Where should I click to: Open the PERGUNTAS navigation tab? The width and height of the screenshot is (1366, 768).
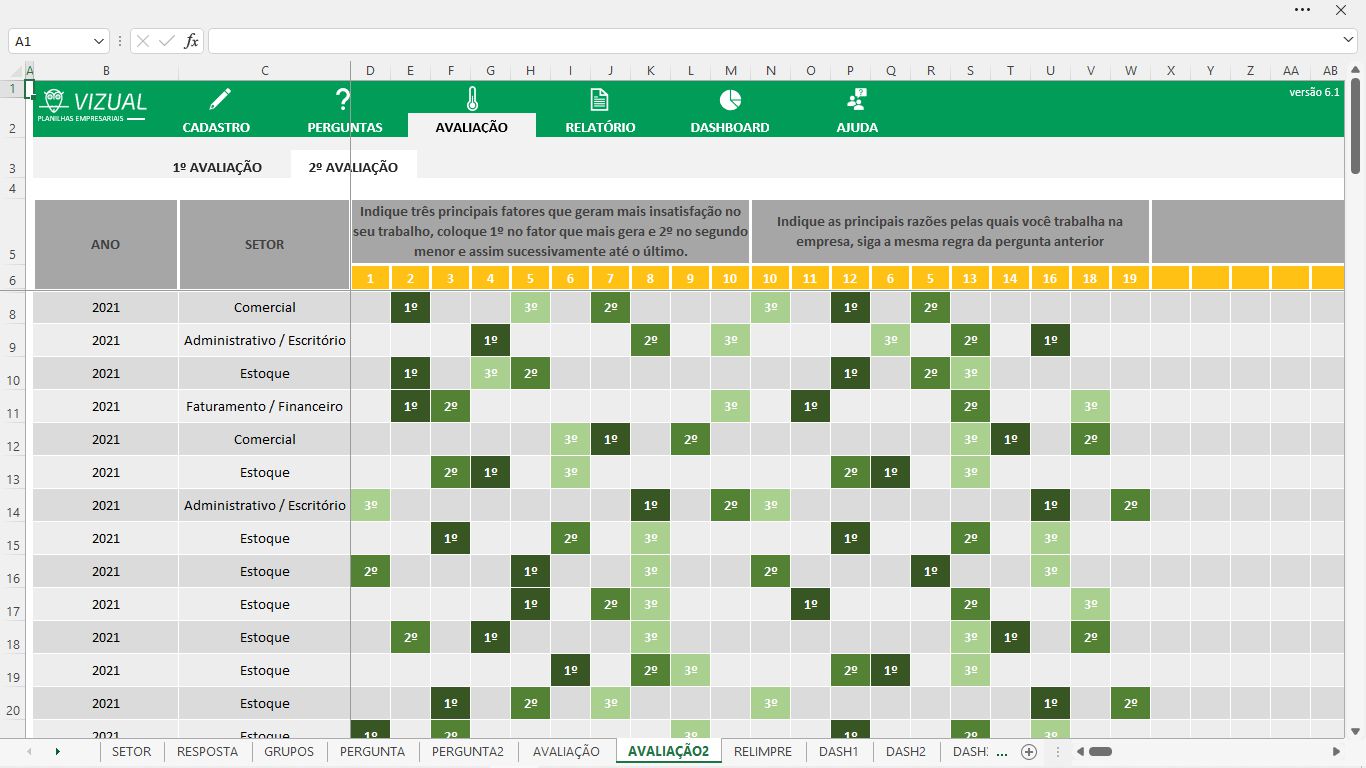(x=345, y=127)
